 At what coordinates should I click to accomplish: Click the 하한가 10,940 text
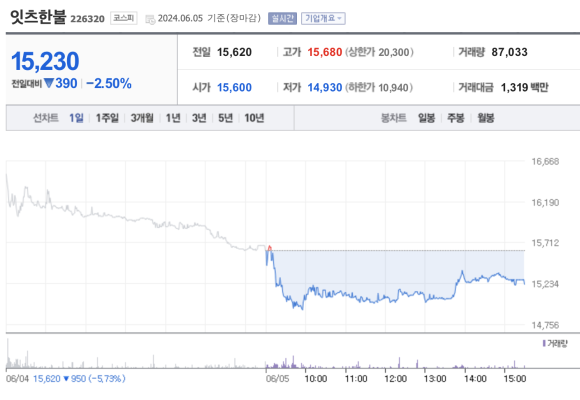tap(379, 88)
